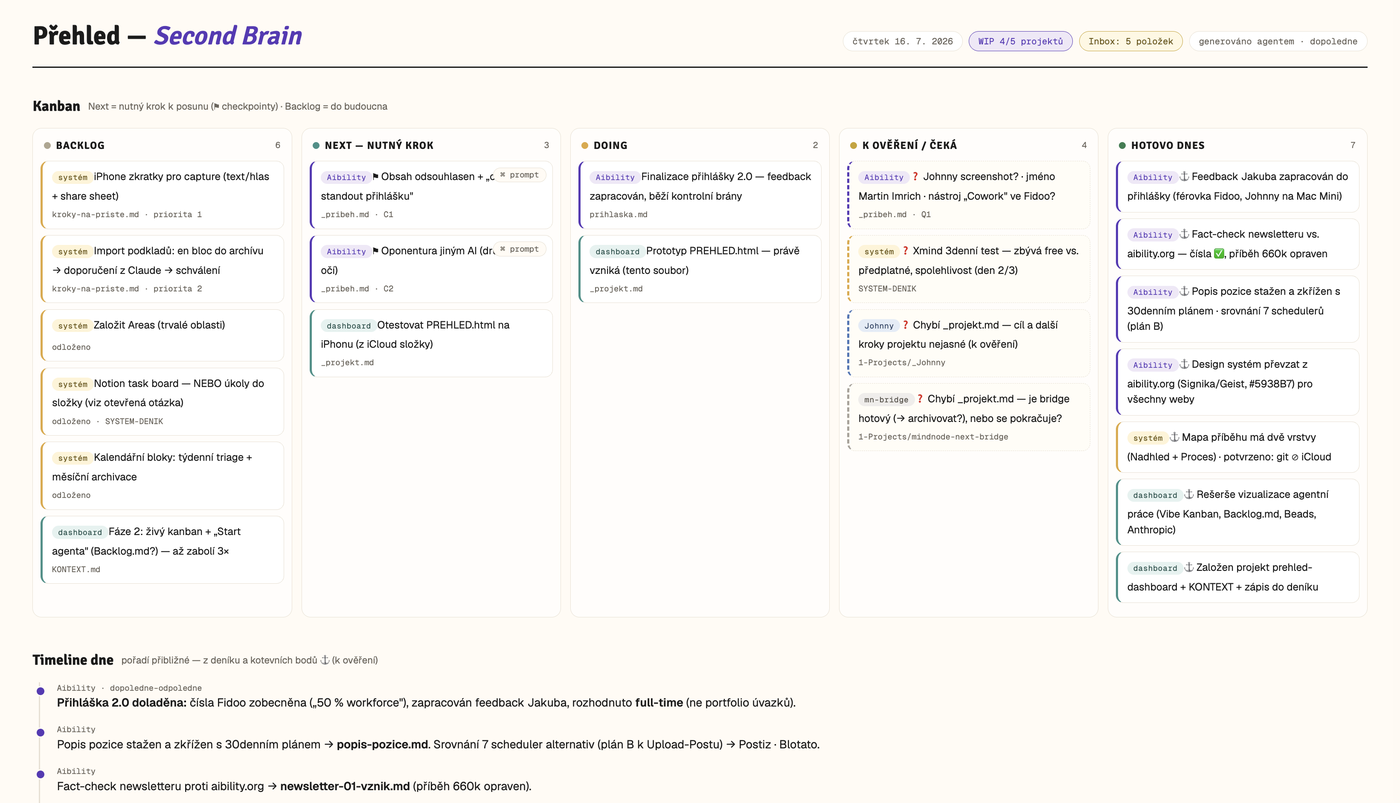Open the prompt button on the Obsah odsouhlasen card
The width and height of the screenshot is (1400, 803).
(519, 175)
